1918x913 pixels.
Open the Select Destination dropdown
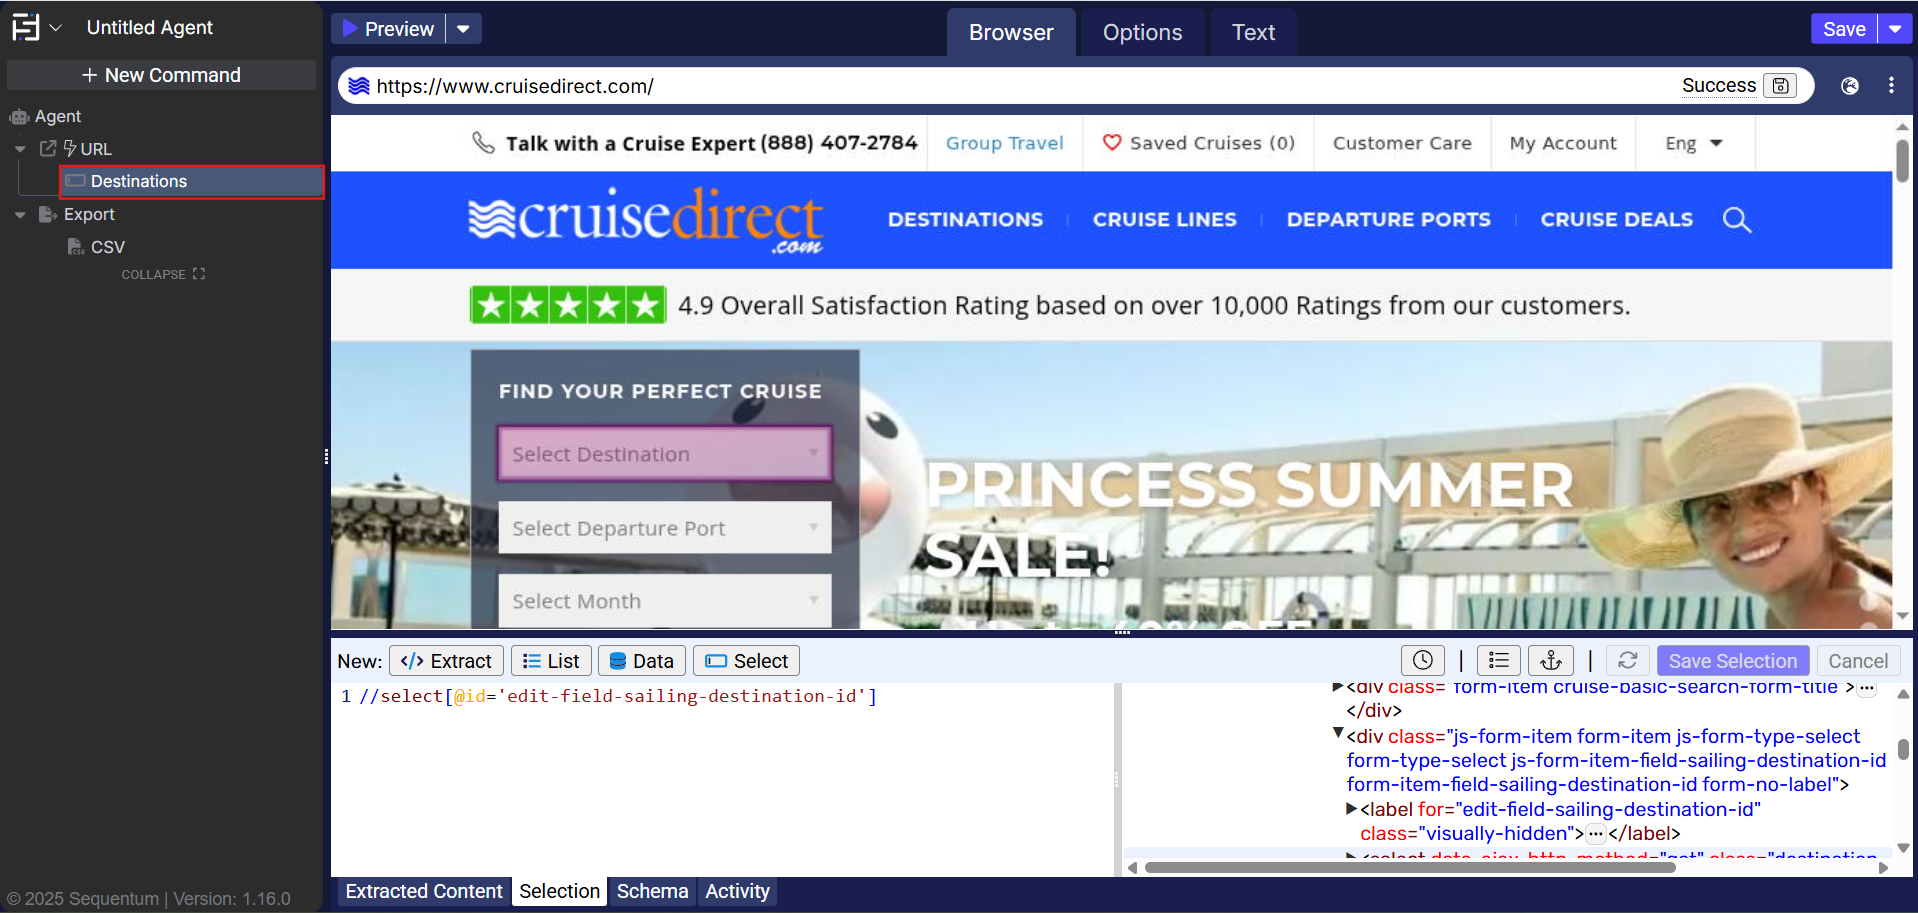[x=664, y=454]
